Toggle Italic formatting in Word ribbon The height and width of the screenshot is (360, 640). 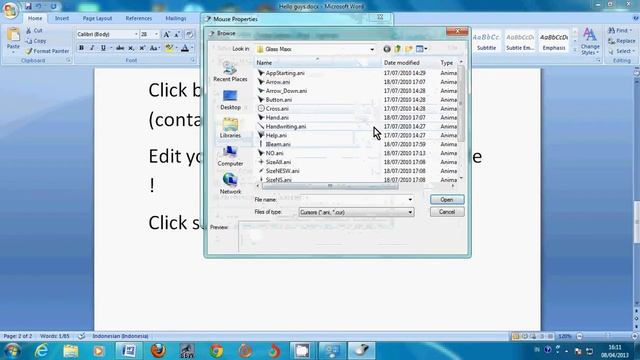coord(92,48)
